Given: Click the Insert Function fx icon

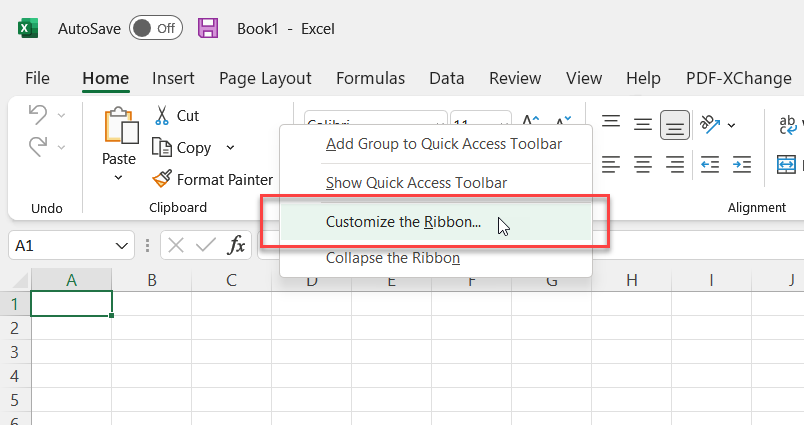Looking at the screenshot, I should coord(237,244).
